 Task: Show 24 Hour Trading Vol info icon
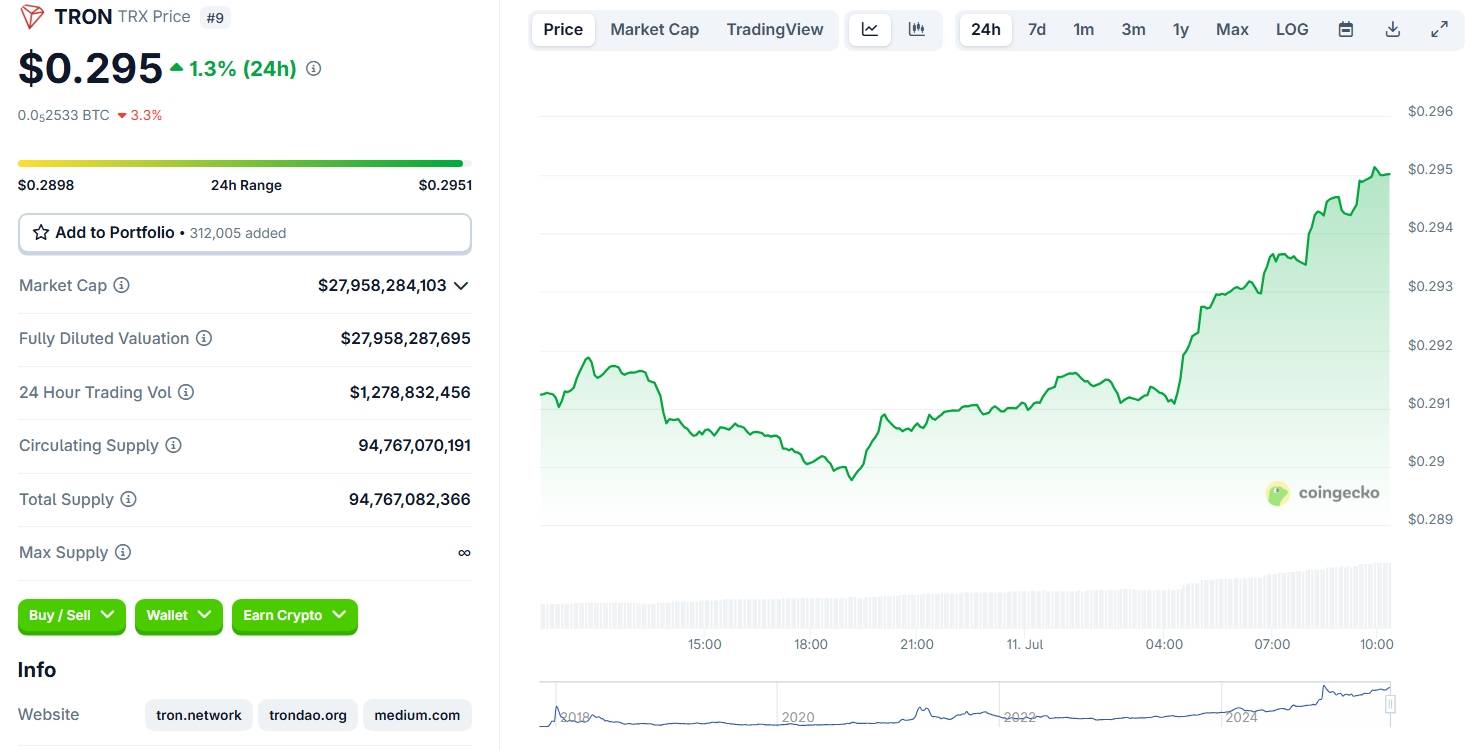pyautogui.click(x=186, y=392)
